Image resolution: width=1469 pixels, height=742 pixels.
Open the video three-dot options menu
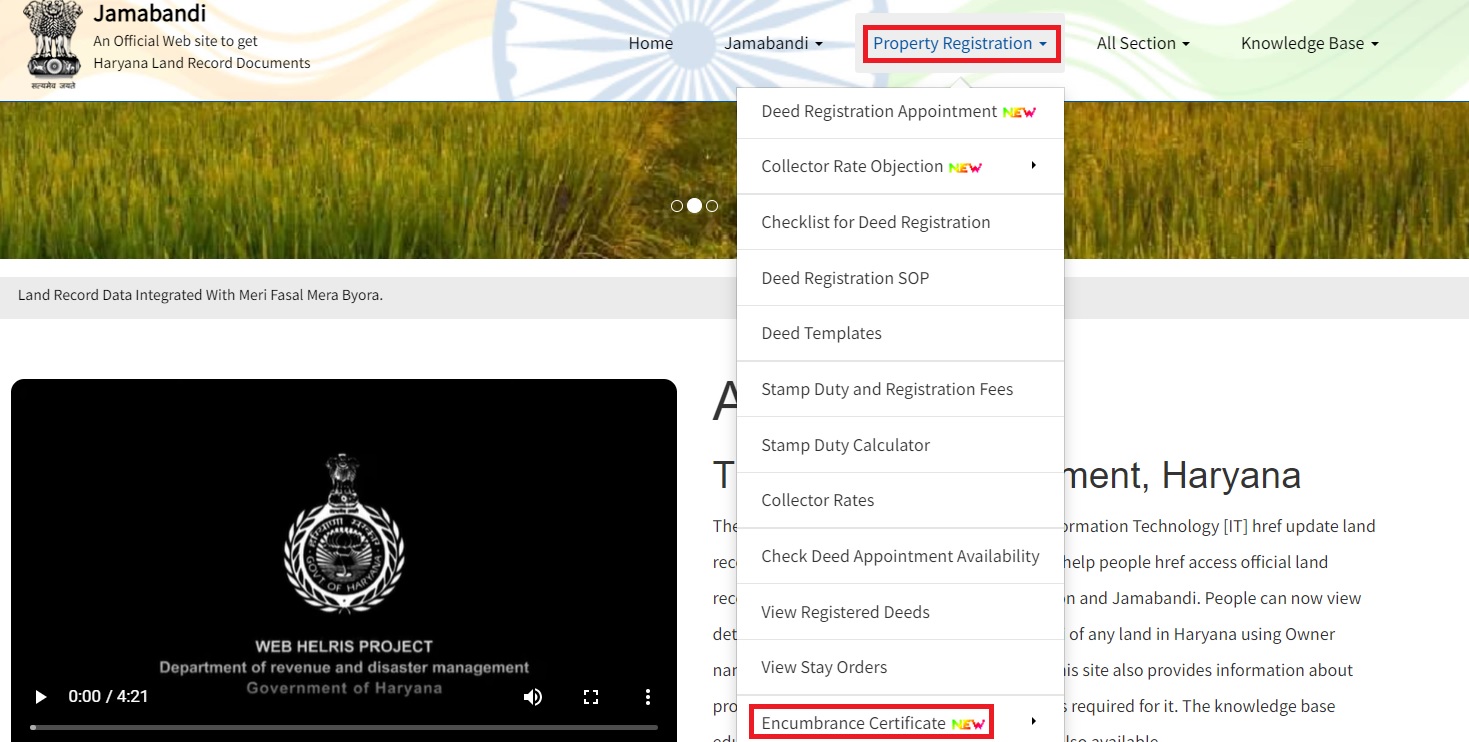[x=647, y=697]
